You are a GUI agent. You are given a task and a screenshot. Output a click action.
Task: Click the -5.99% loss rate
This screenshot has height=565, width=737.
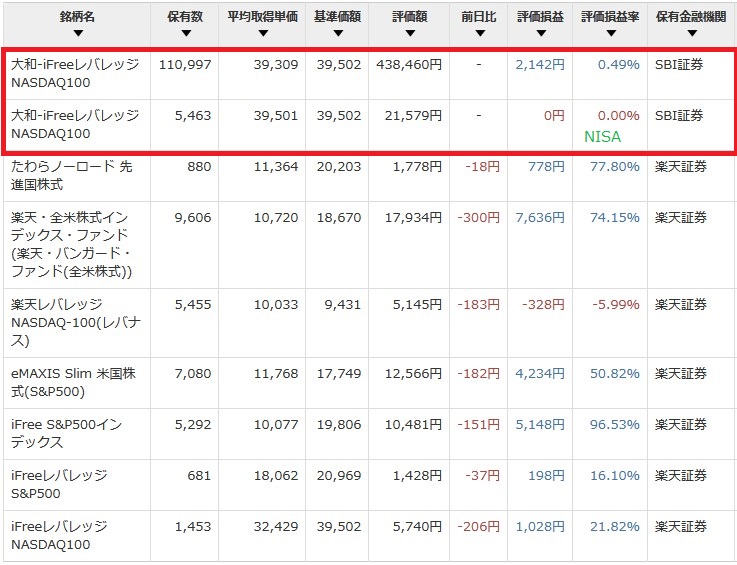[x=616, y=305]
